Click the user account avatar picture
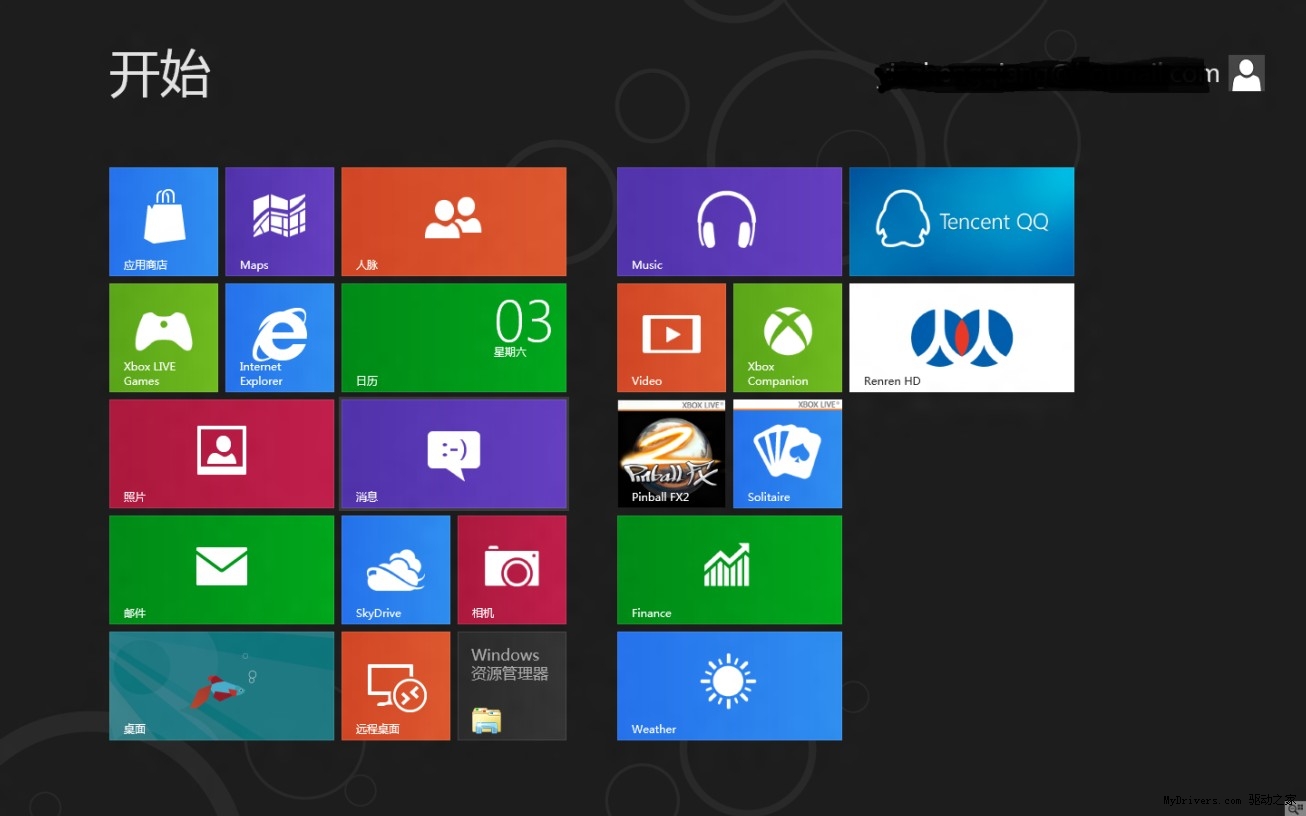This screenshot has width=1306, height=816. [1247, 74]
